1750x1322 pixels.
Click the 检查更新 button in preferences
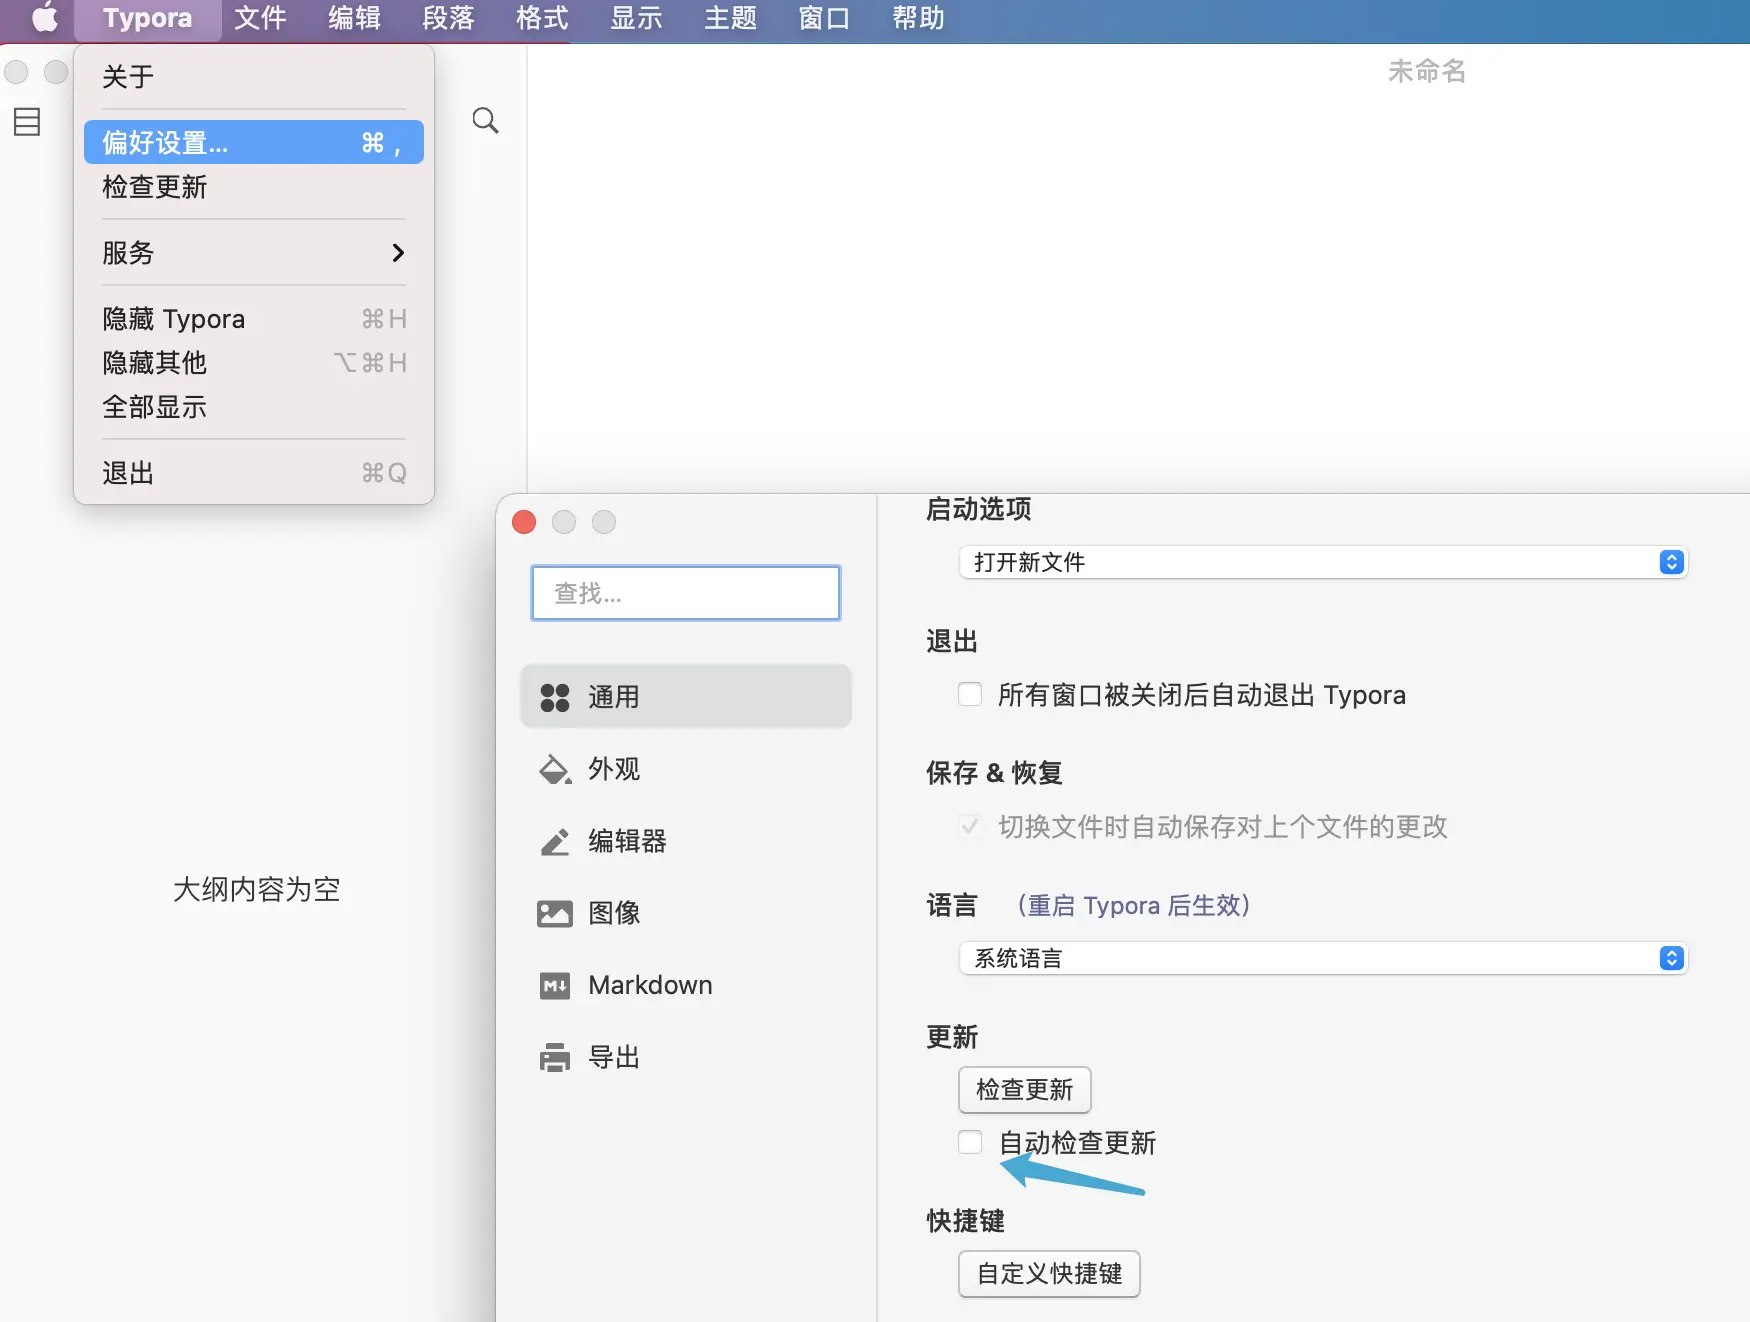pos(1024,1089)
